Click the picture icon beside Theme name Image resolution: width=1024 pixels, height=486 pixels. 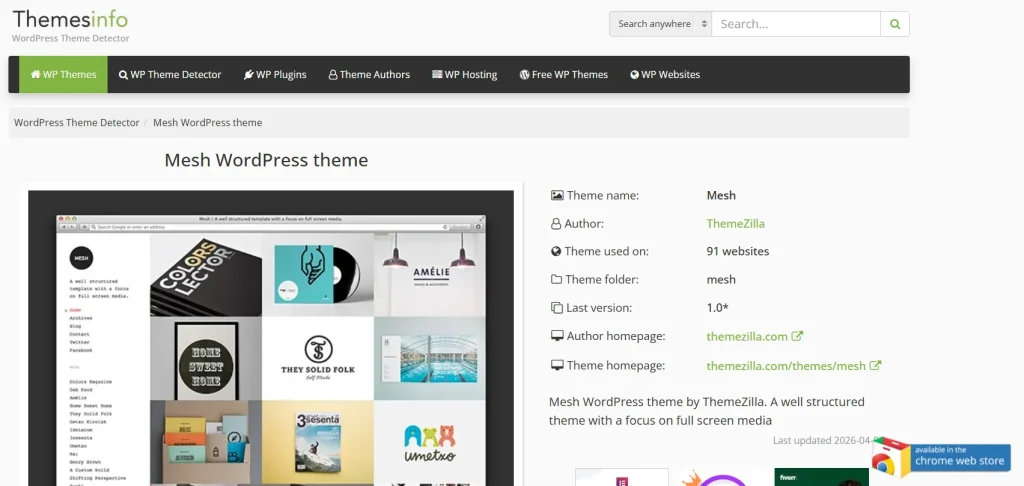coord(557,195)
